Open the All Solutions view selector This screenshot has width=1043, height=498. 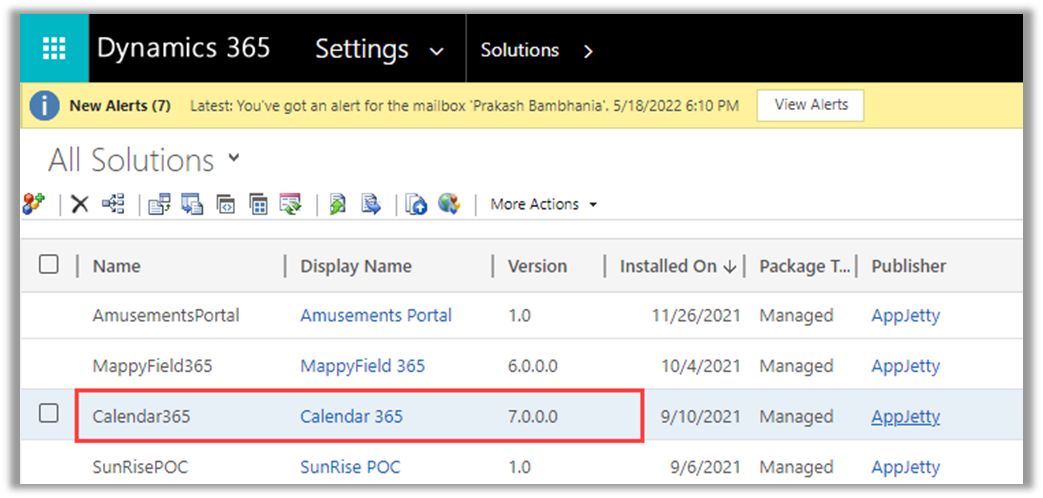[x=234, y=158]
